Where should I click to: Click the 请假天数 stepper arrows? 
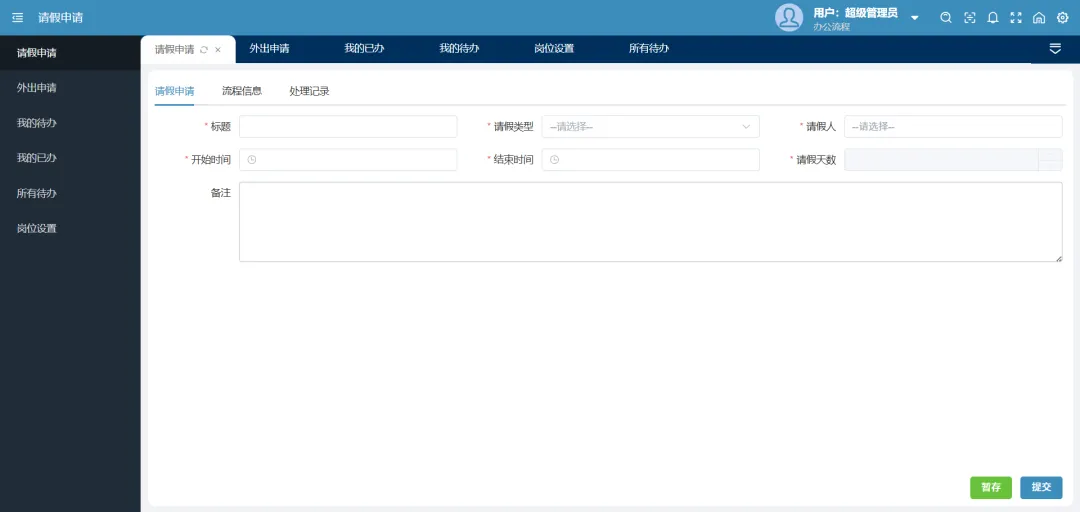(1050, 160)
